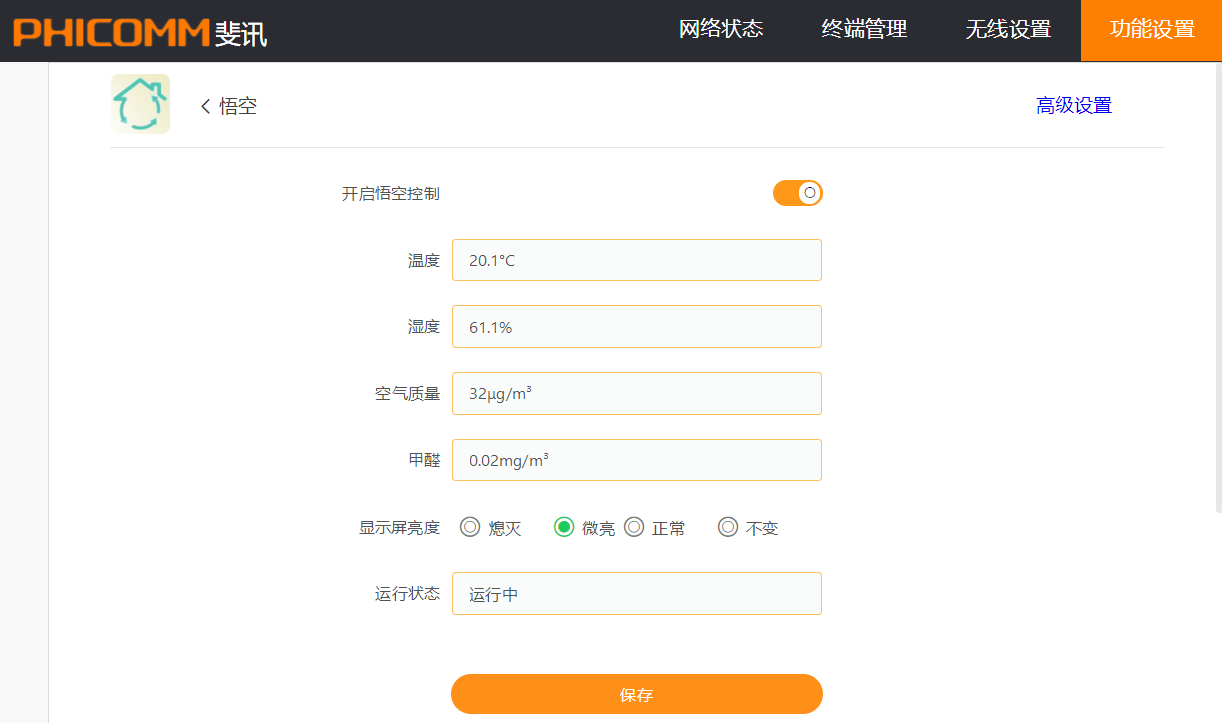
Task: Focus the 空气质量 field showing 32μg/m³
Action: [636, 393]
